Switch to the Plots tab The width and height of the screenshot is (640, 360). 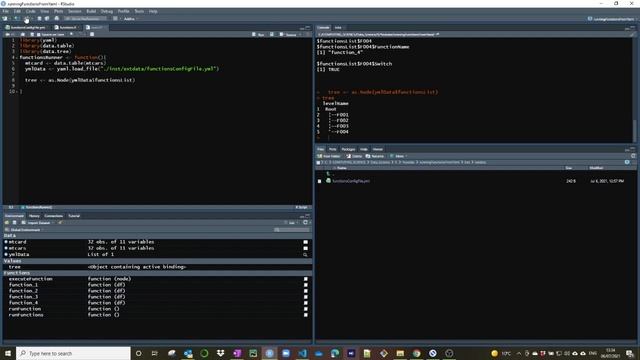[x=333, y=149]
